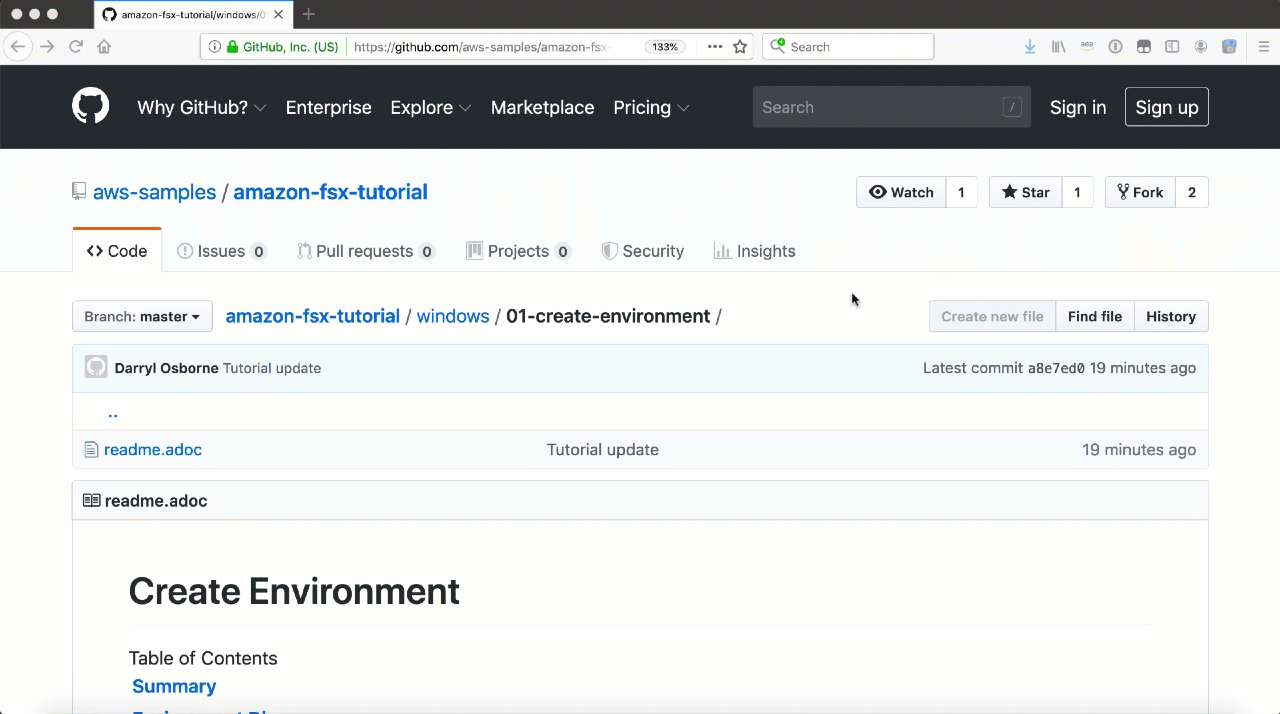Screen dimensions: 1280x714
Task: Go to the windows folder in breadcrumb
Action: point(453,316)
